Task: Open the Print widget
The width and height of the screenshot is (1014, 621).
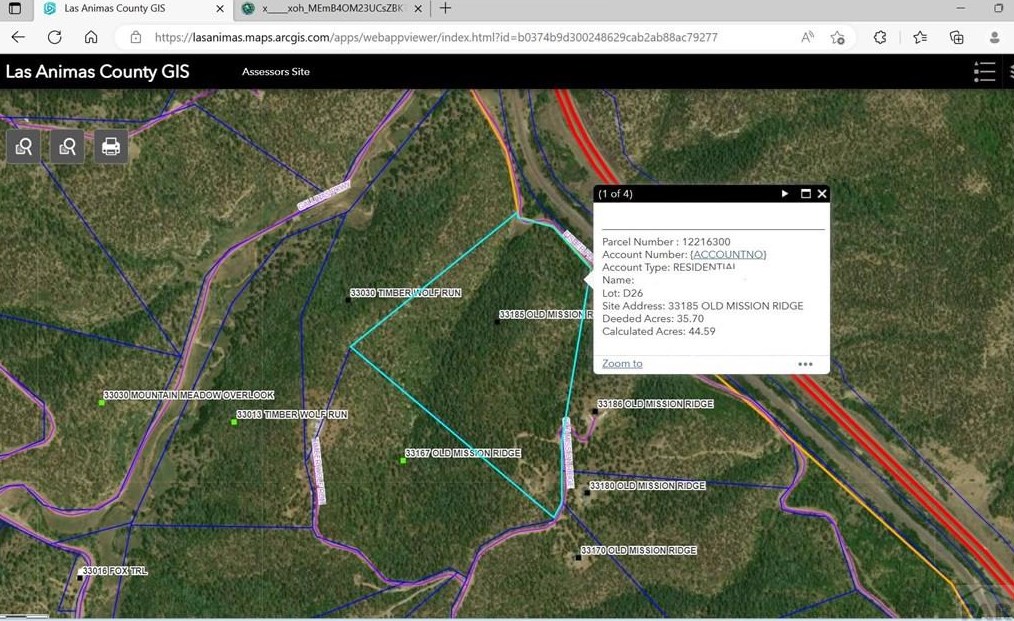Action: click(111, 147)
